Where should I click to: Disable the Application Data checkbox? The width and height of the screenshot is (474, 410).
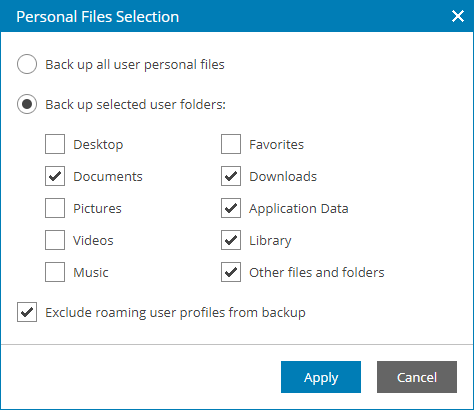pyautogui.click(x=231, y=208)
